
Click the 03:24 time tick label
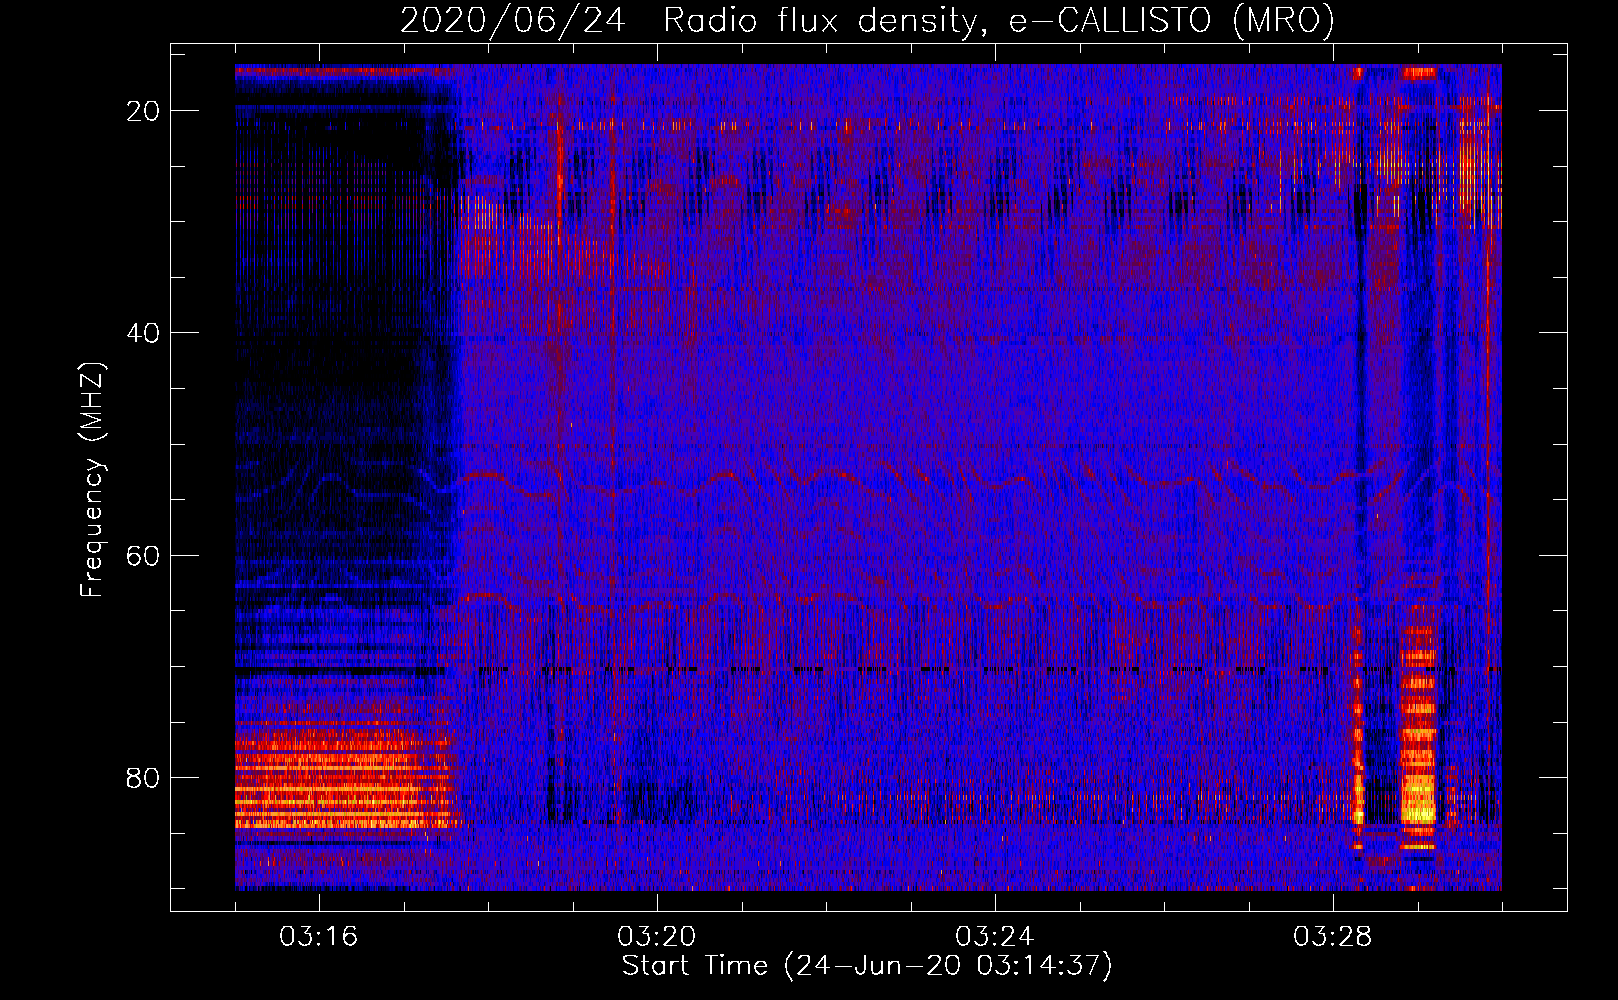[995, 937]
